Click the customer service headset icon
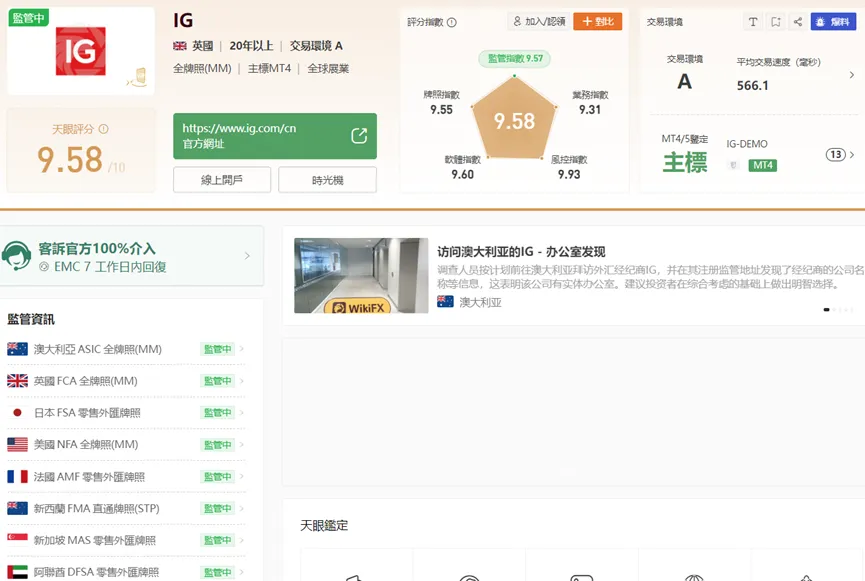 point(16,256)
